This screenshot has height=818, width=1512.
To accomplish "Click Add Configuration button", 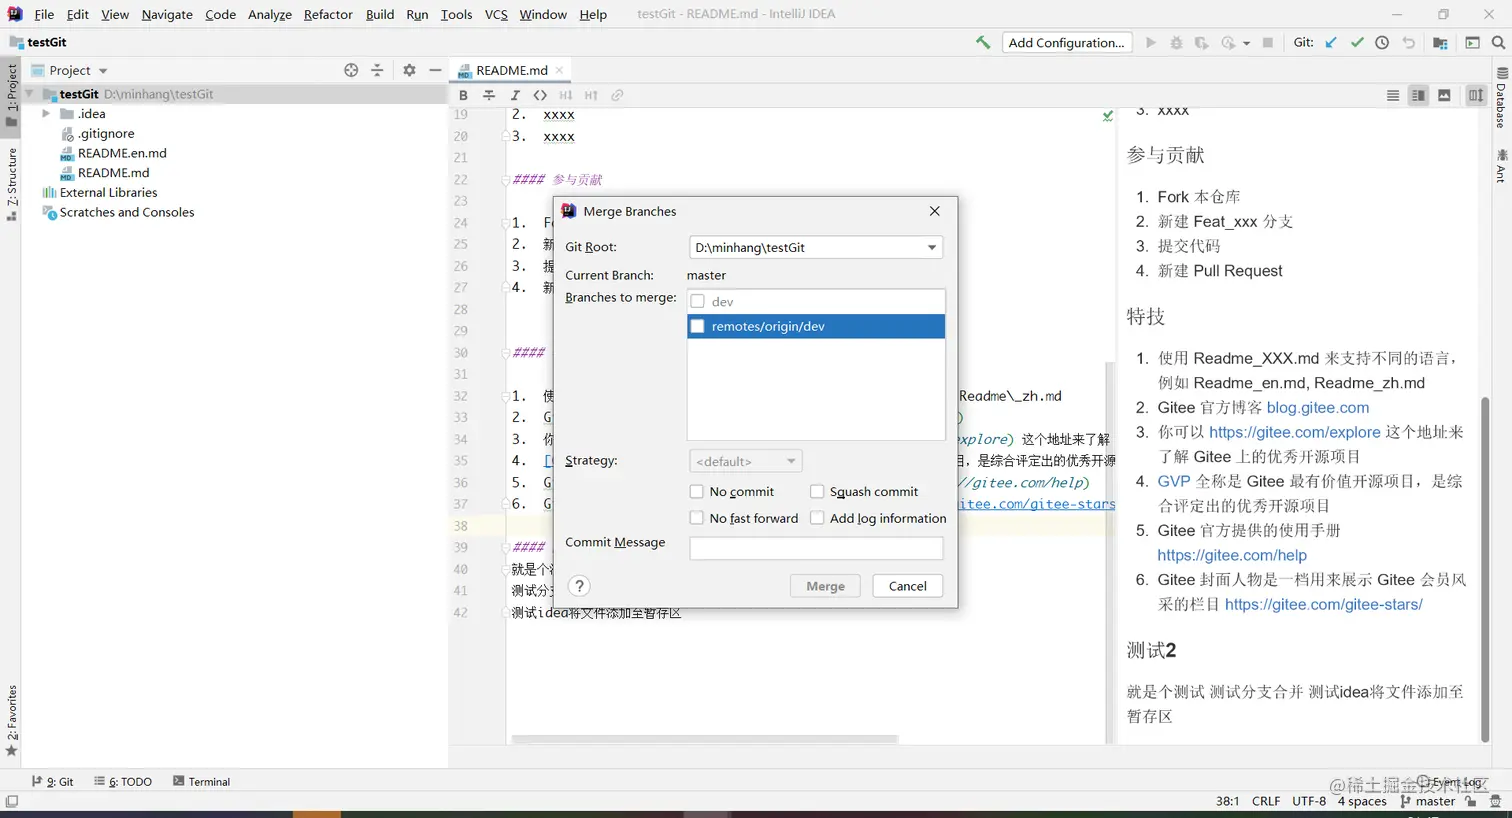I will (x=1066, y=42).
